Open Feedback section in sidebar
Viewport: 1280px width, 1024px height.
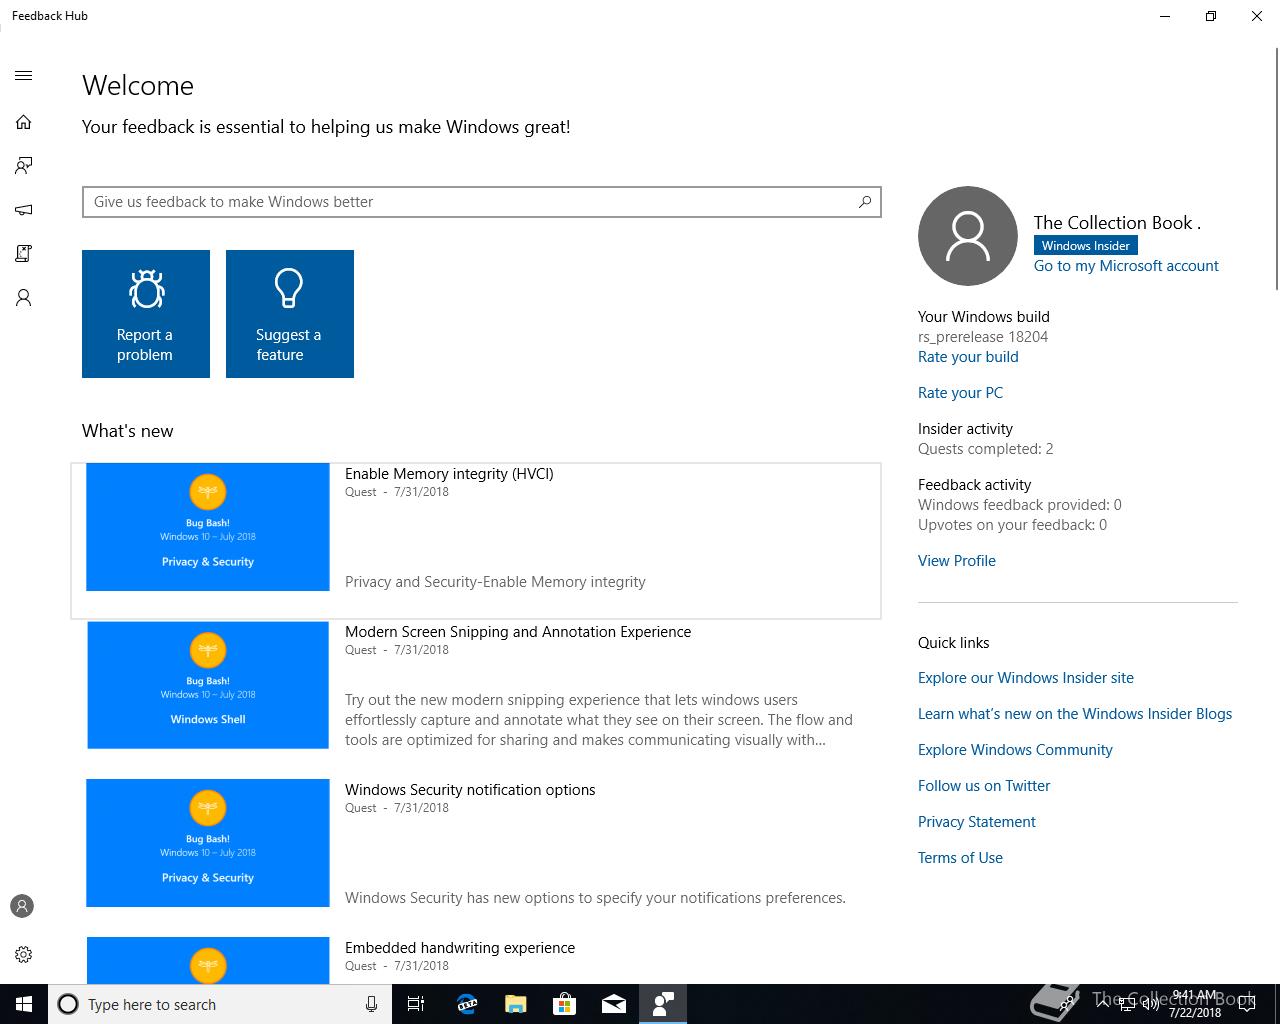coord(24,166)
